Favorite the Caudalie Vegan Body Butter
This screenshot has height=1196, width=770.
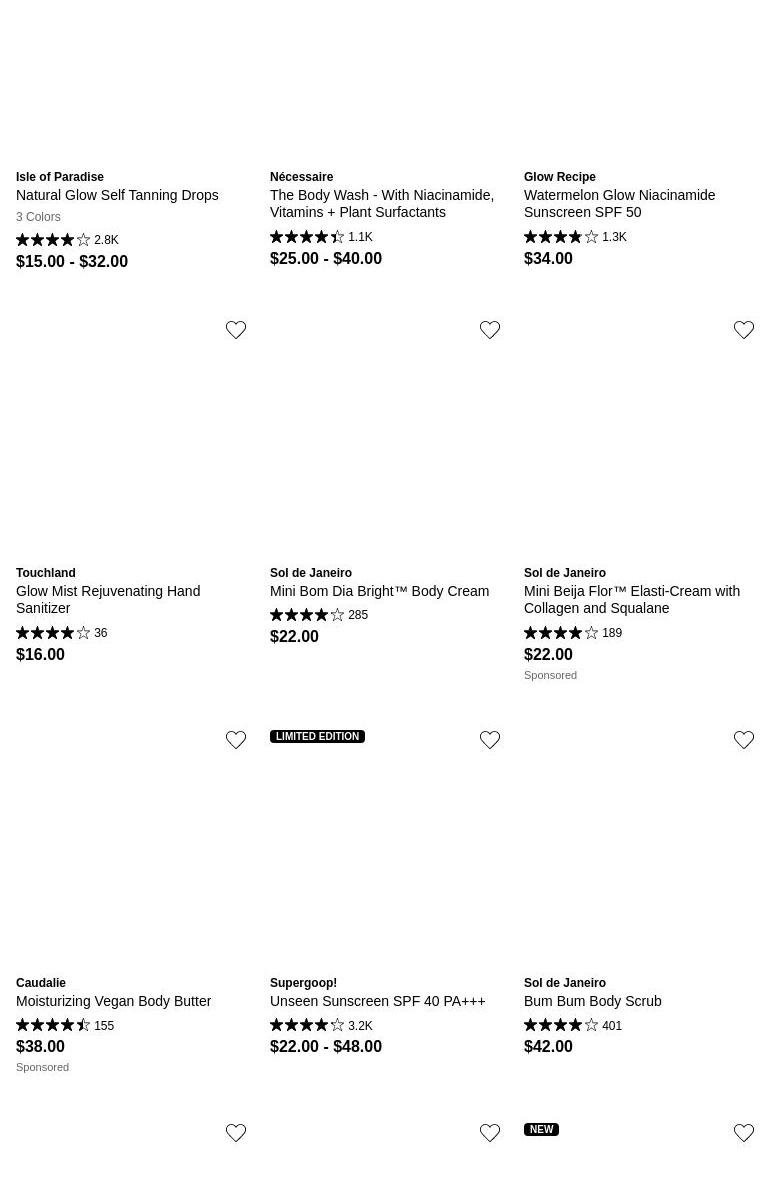tap(236, 740)
